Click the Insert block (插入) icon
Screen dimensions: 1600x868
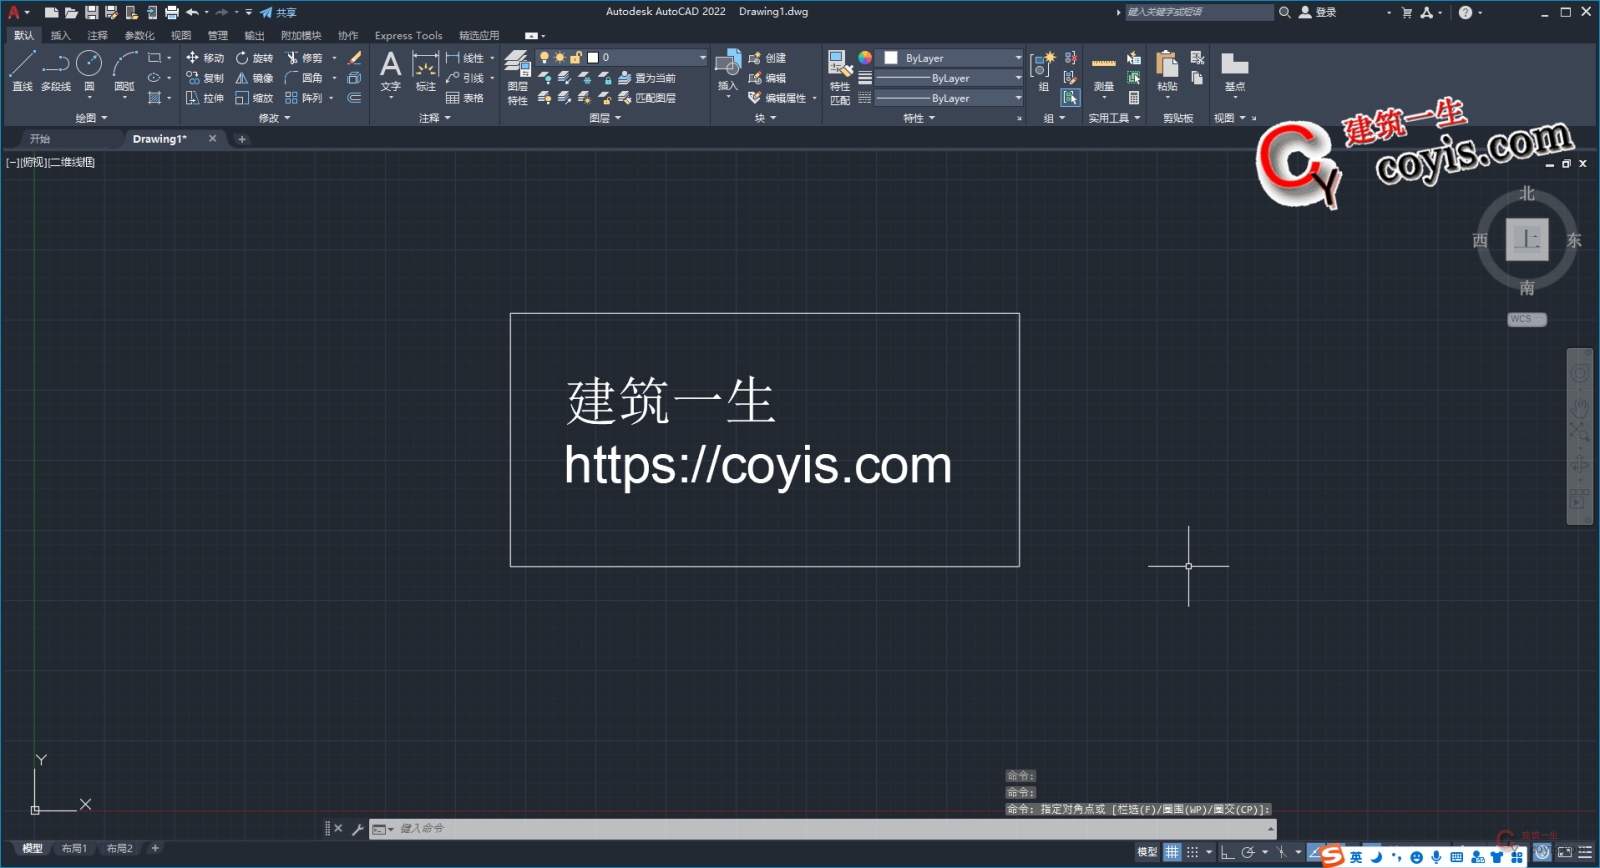click(728, 71)
